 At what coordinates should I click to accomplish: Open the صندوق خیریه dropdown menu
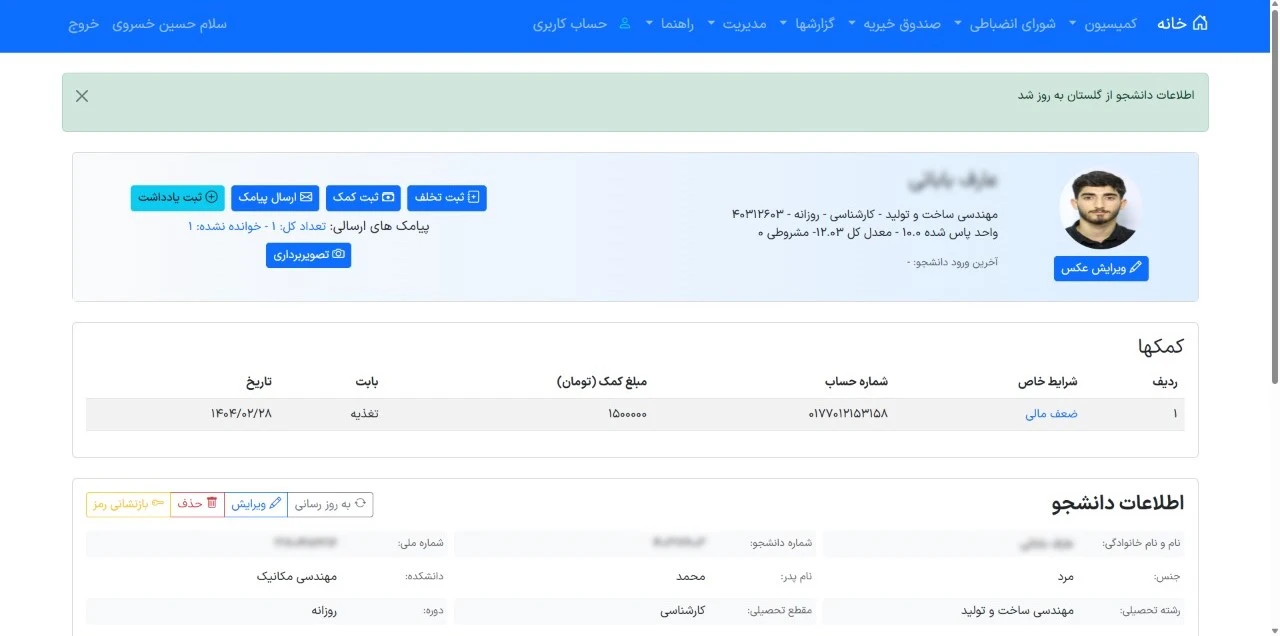click(x=894, y=23)
